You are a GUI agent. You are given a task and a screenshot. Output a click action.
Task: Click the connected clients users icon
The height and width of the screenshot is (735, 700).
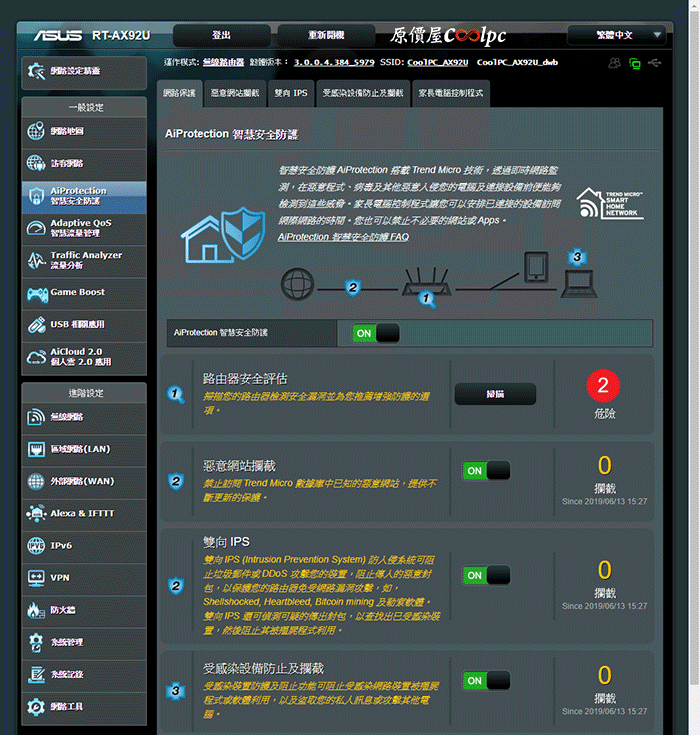(614, 63)
